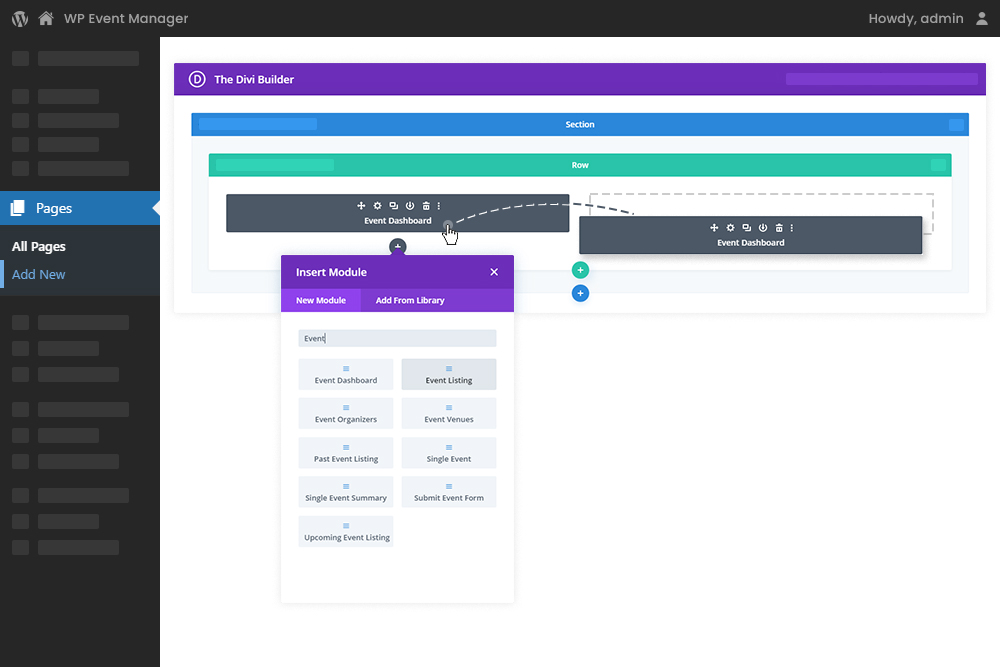Insert the Event Listing module
This screenshot has width=1000, height=667.
[x=449, y=374]
